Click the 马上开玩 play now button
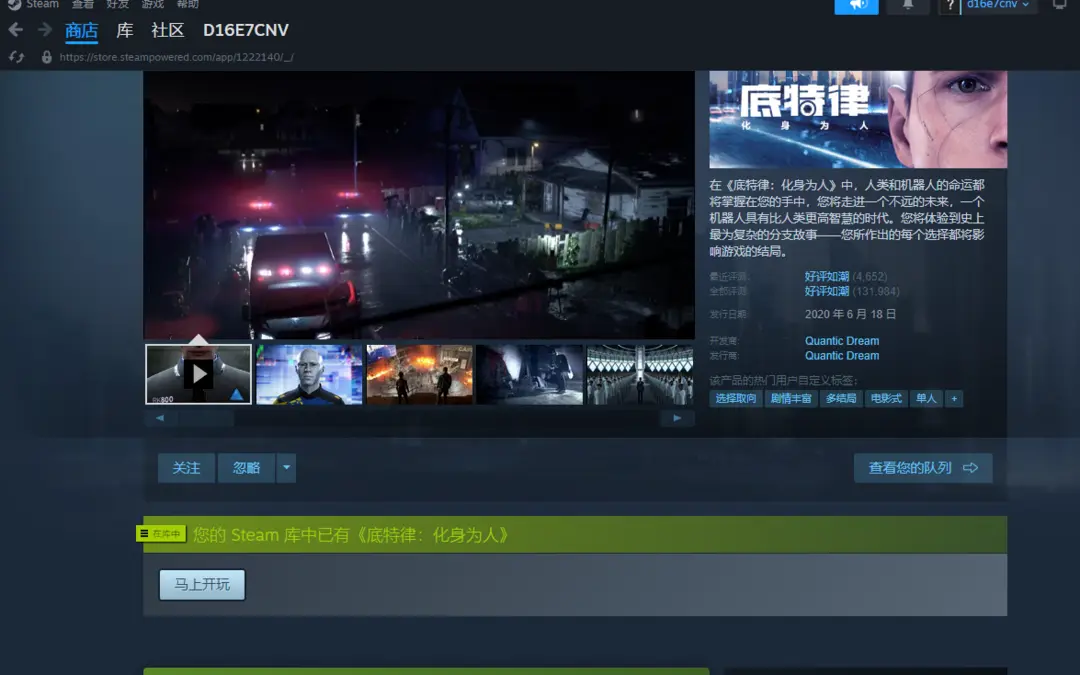This screenshot has height=675, width=1080. [x=202, y=585]
